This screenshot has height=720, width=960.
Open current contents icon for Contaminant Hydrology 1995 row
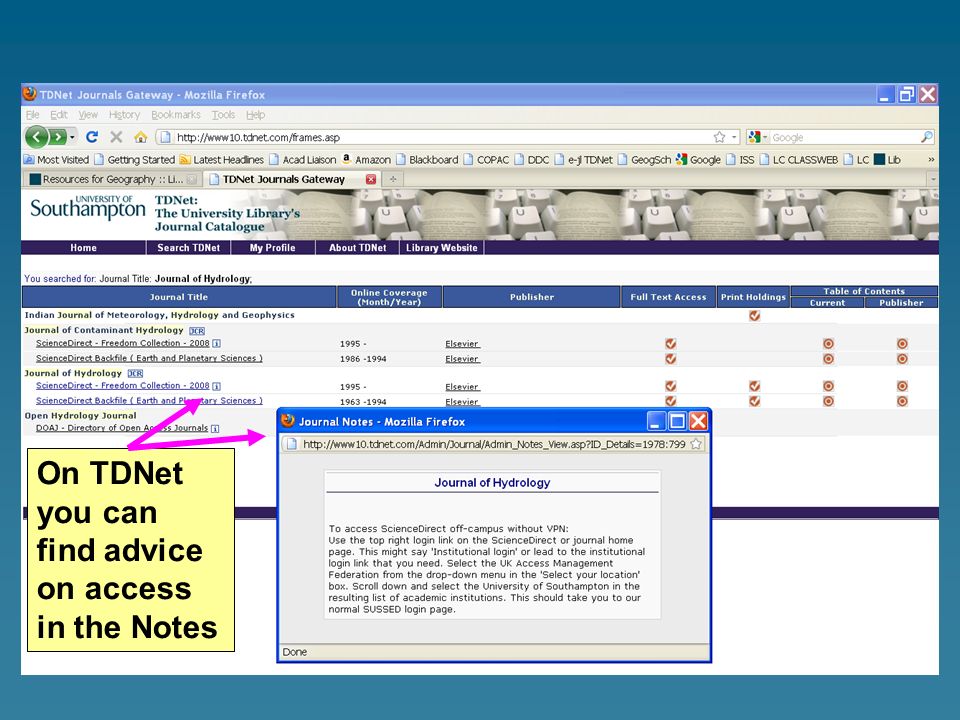pyautogui.click(x=828, y=343)
